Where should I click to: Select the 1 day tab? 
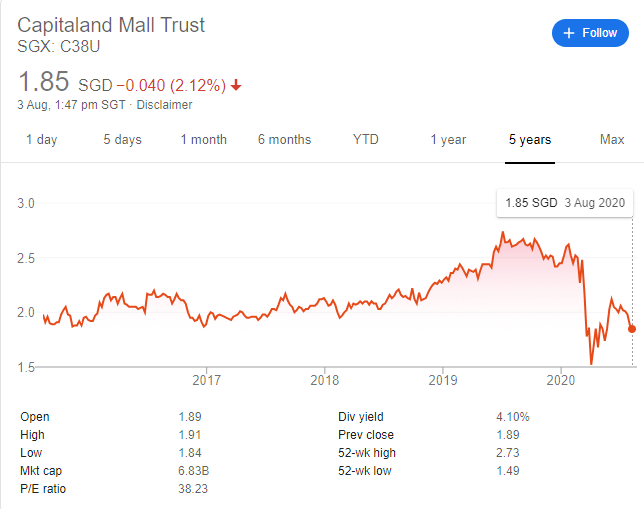click(42, 140)
